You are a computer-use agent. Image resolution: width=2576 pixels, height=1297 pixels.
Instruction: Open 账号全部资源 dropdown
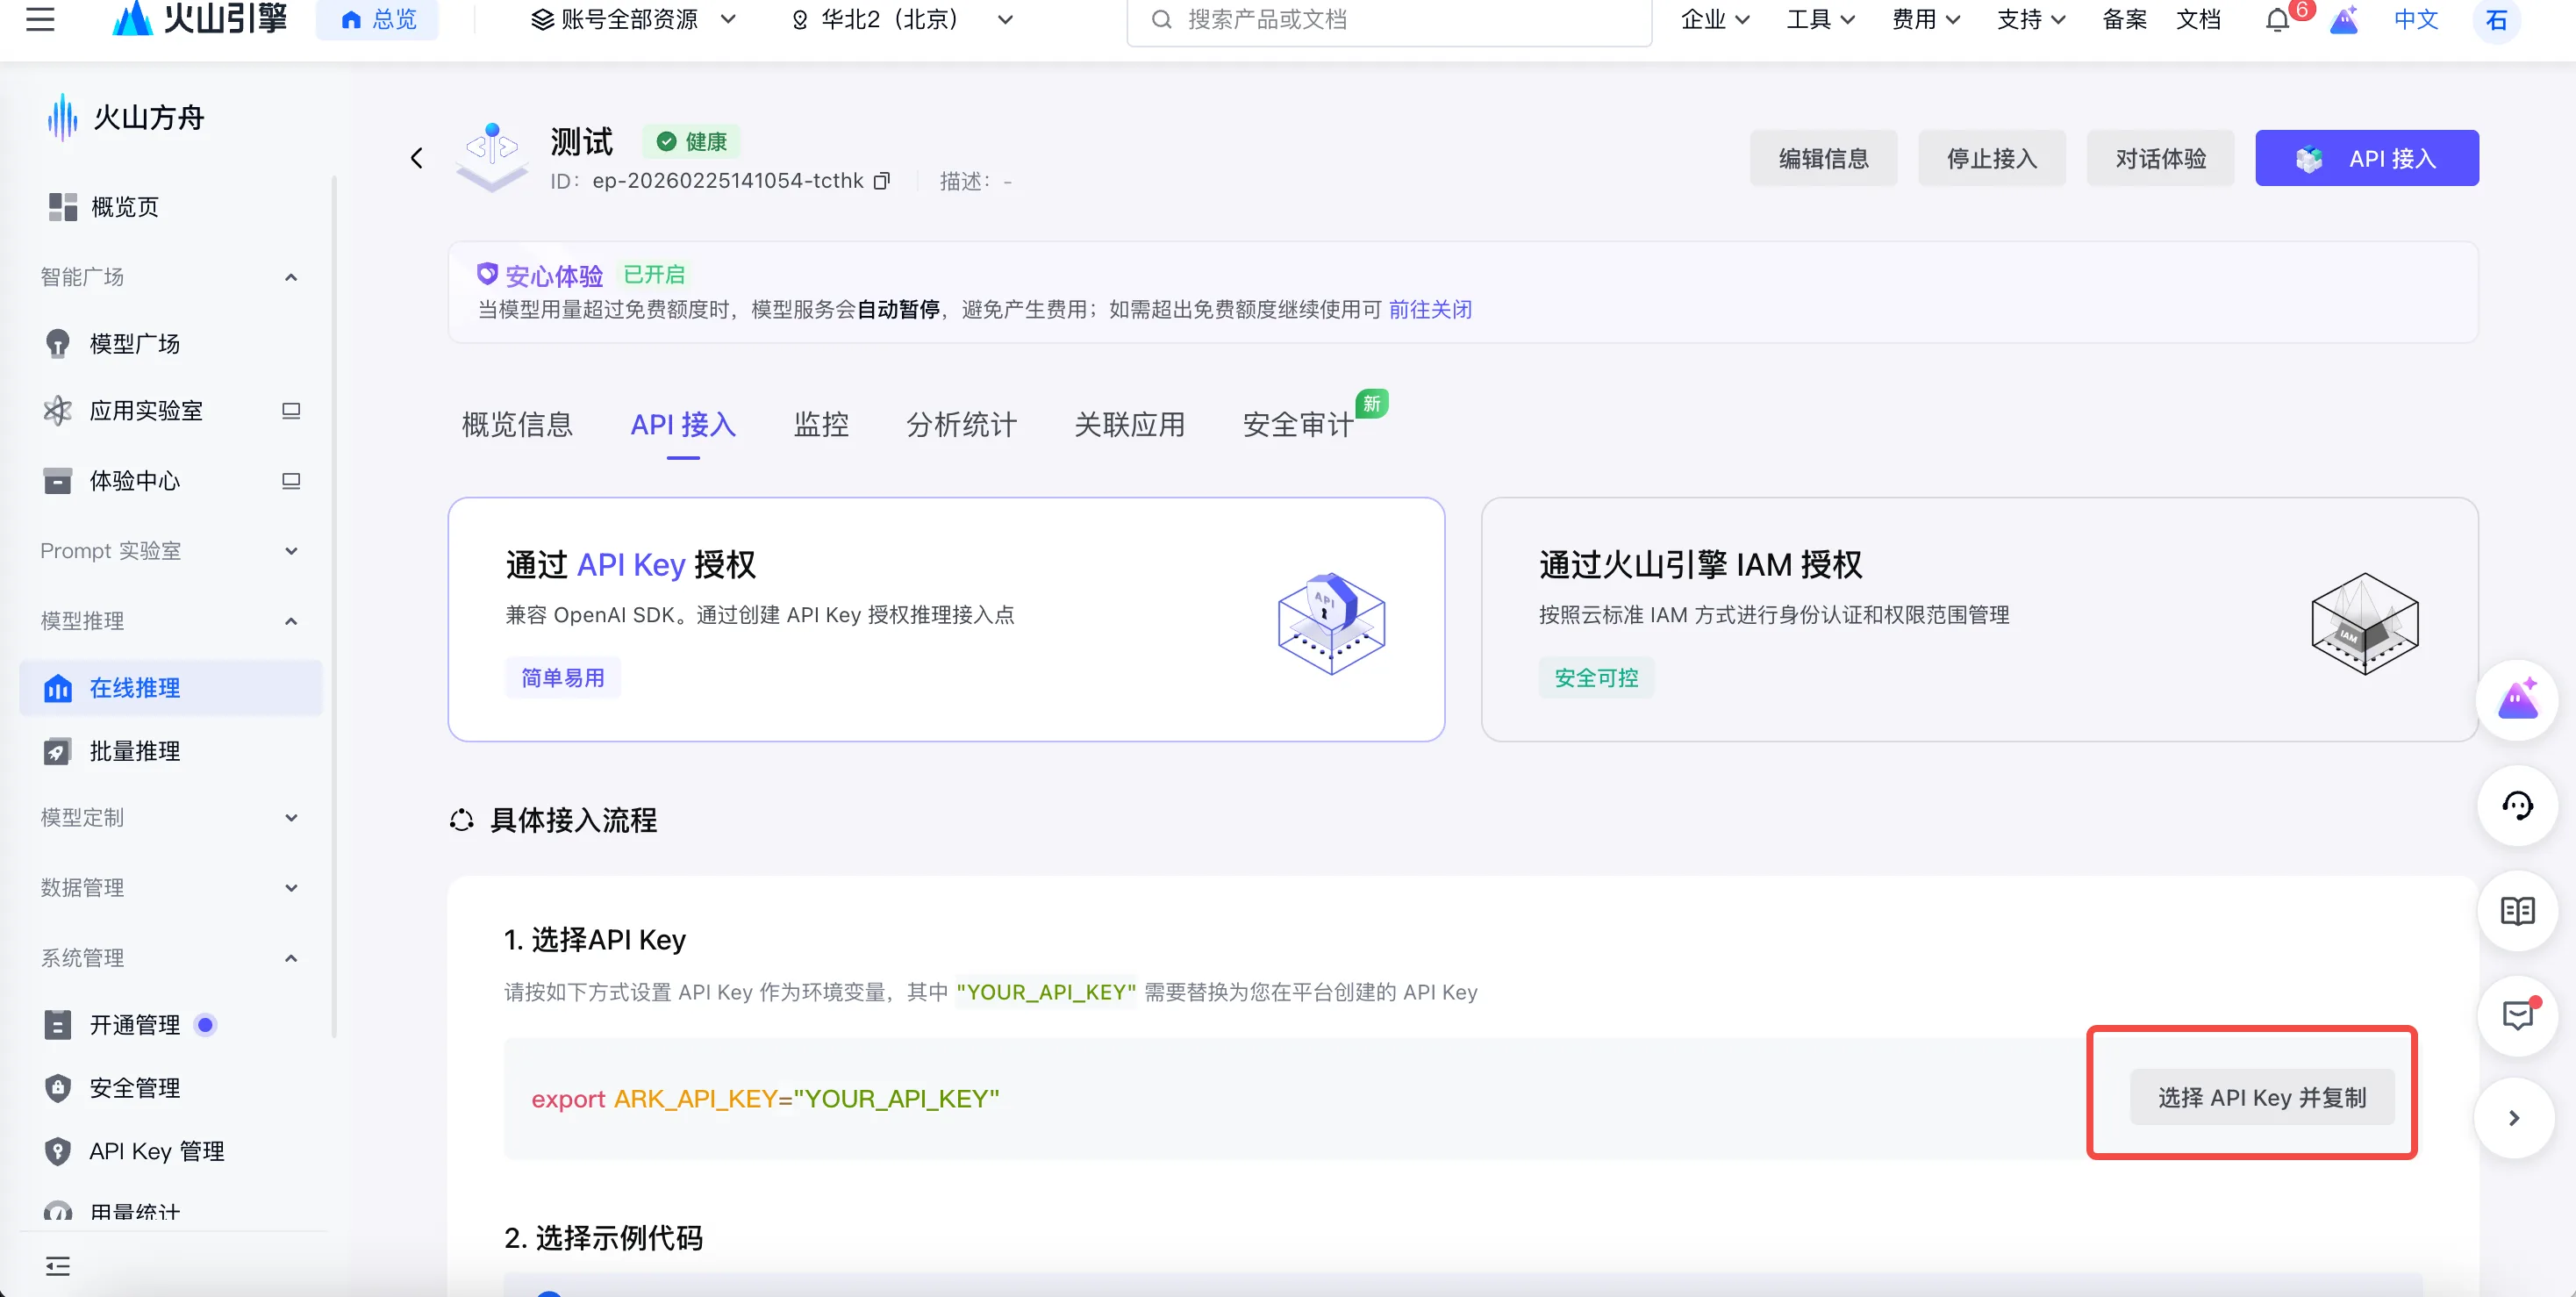point(633,19)
